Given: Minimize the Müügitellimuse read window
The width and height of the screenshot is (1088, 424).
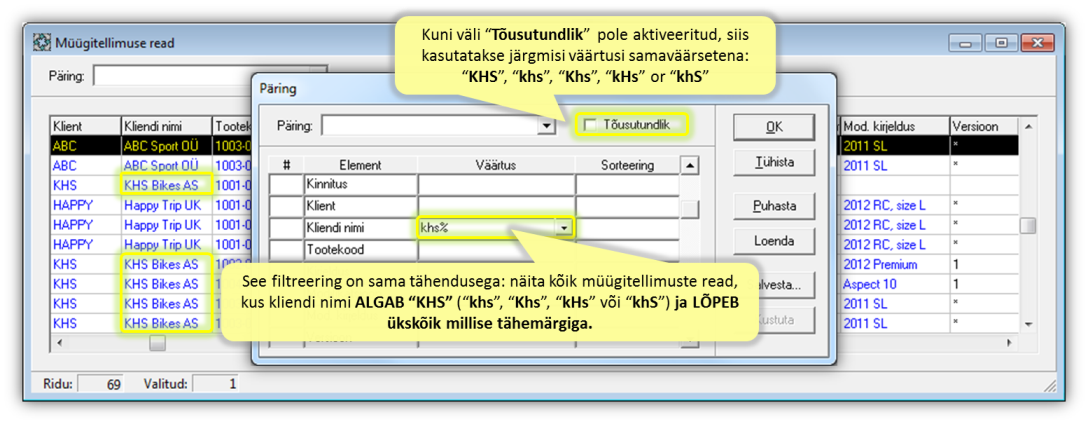Looking at the screenshot, I should click(964, 43).
